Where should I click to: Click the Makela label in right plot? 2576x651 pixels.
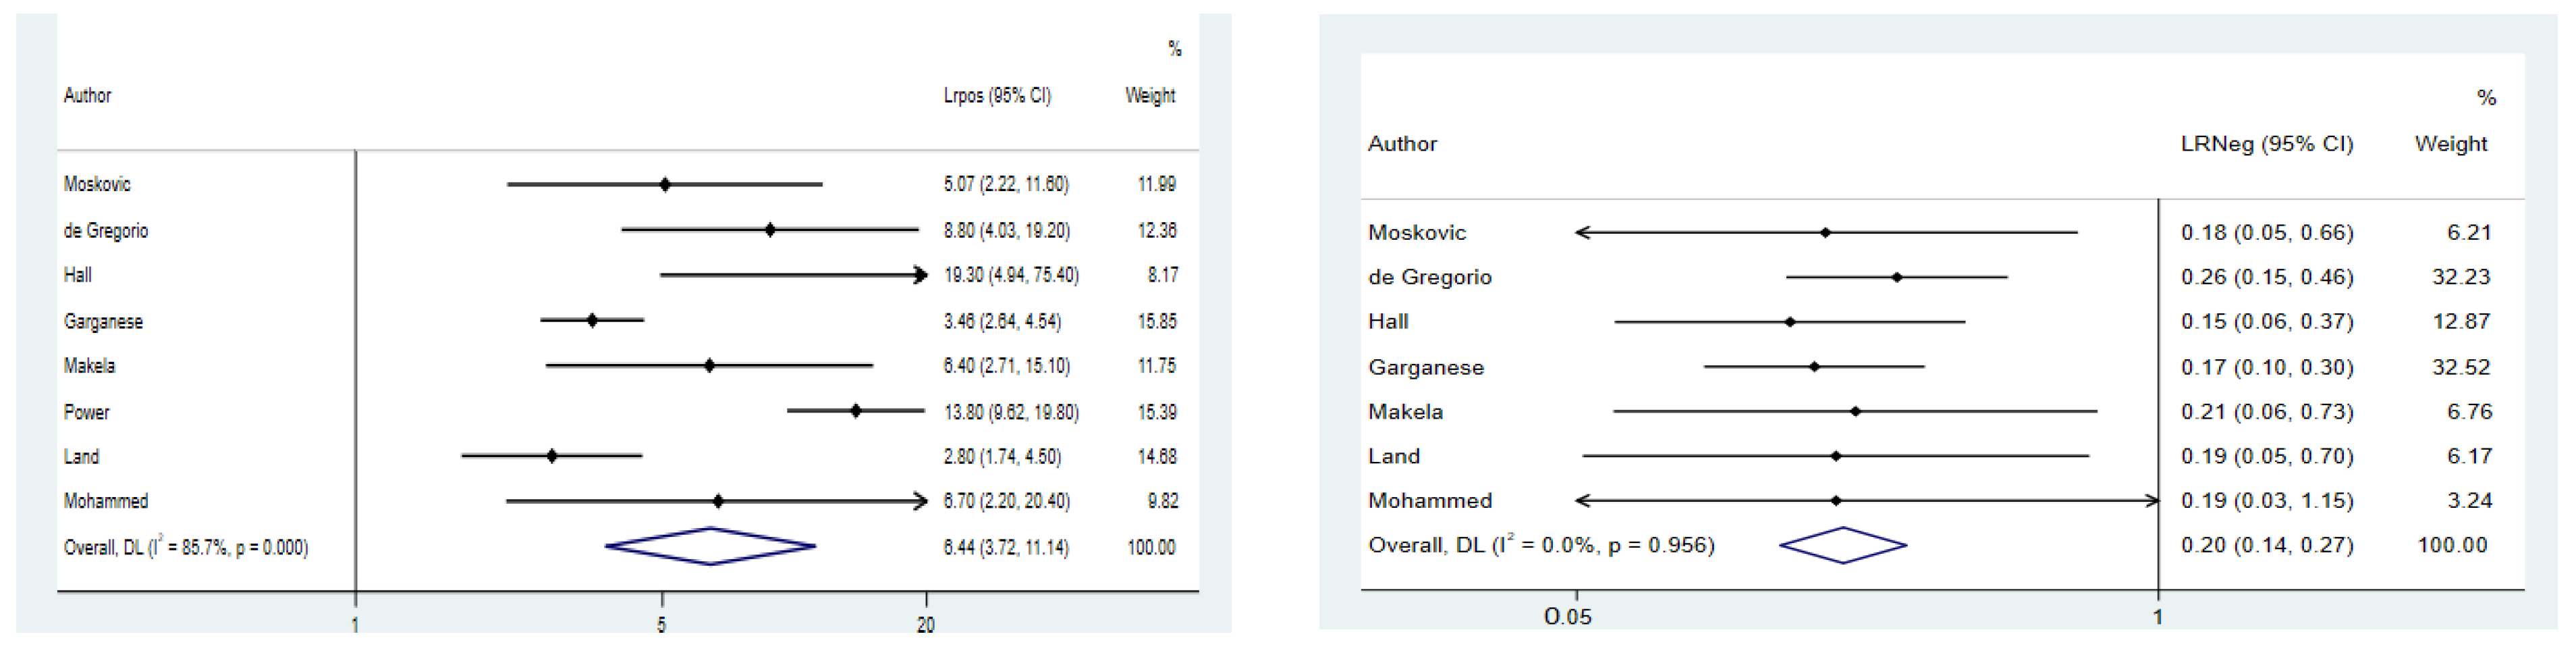[x=1405, y=412]
